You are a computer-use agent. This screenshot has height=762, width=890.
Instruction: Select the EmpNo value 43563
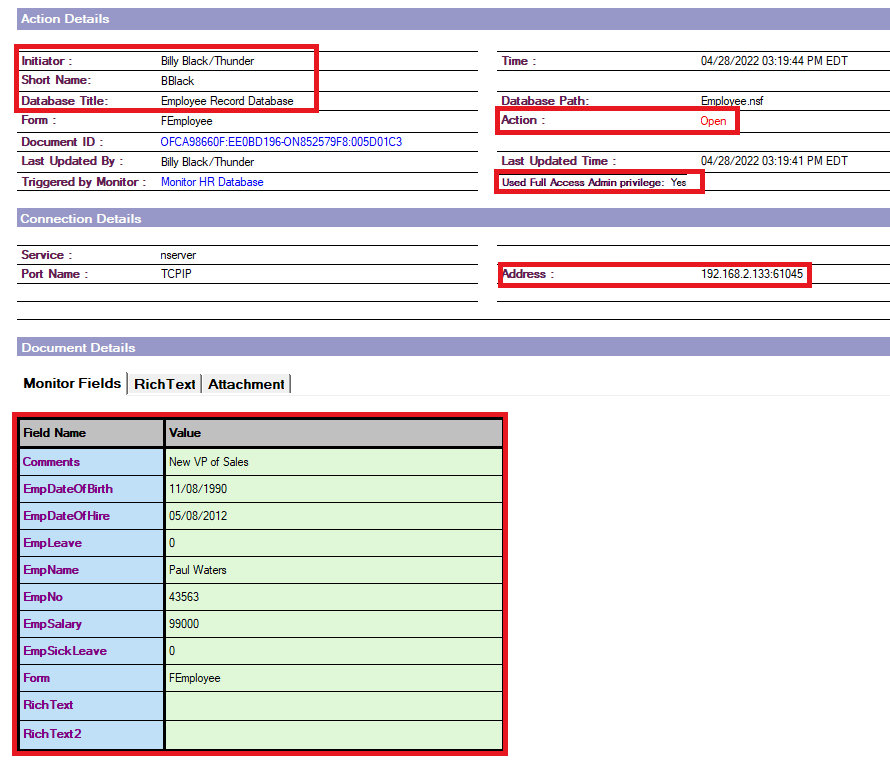coord(184,597)
